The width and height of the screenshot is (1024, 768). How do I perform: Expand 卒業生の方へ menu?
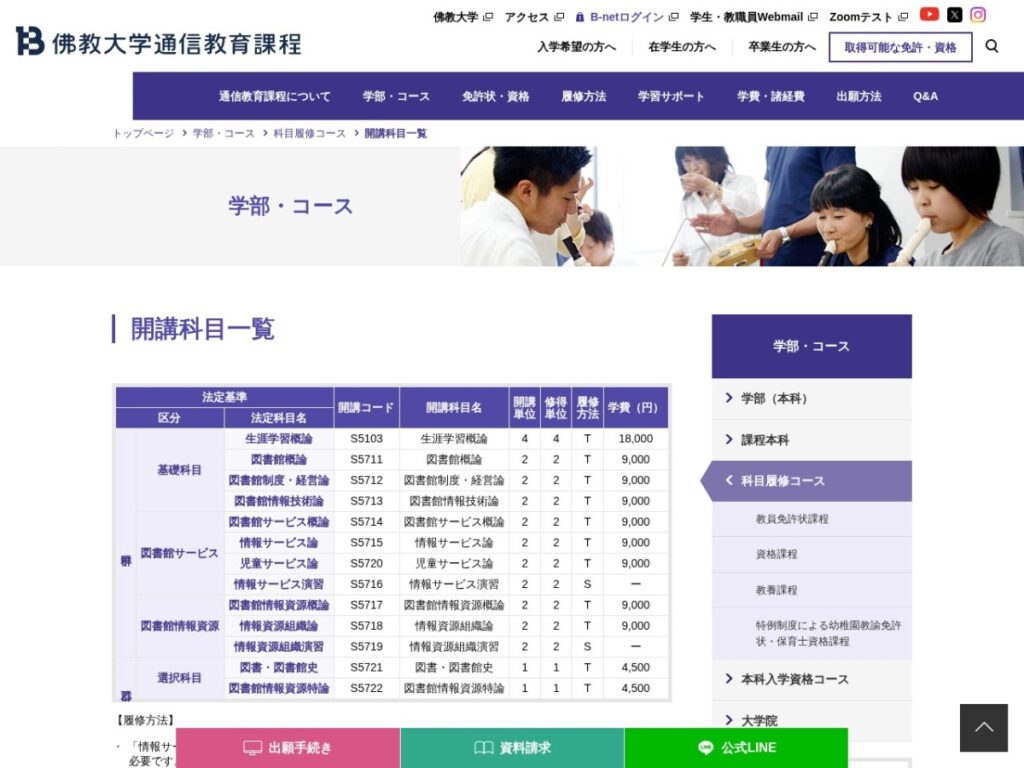[x=782, y=47]
